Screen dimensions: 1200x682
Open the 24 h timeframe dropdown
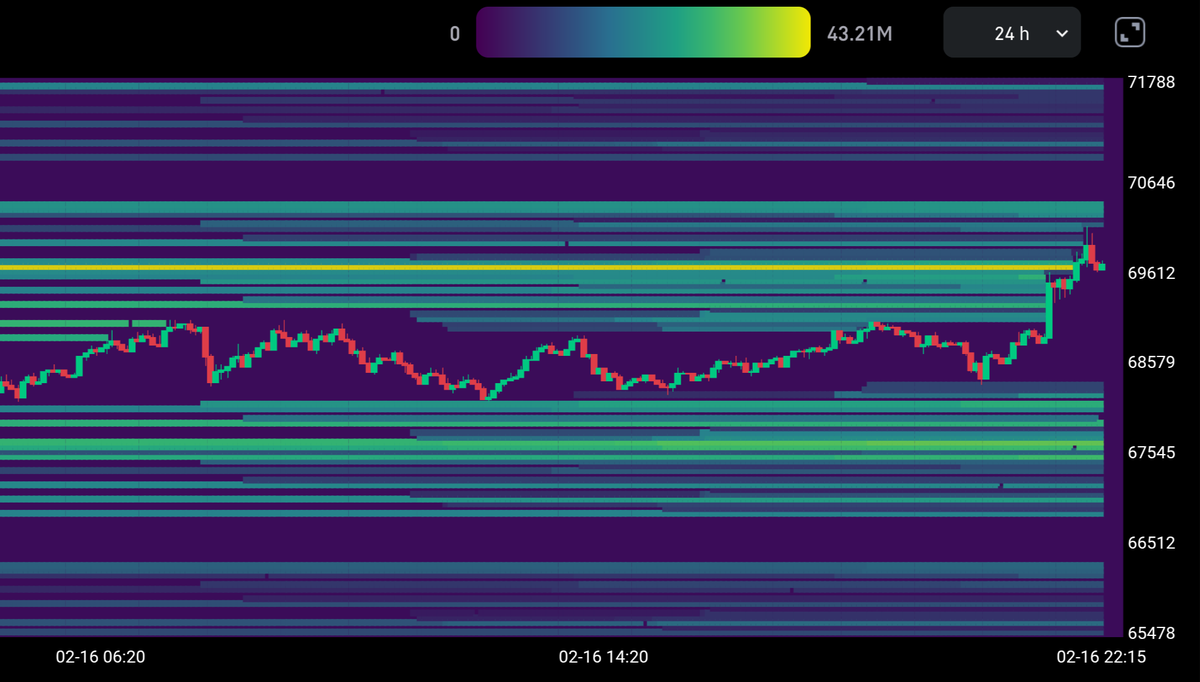coord(1011,33)
